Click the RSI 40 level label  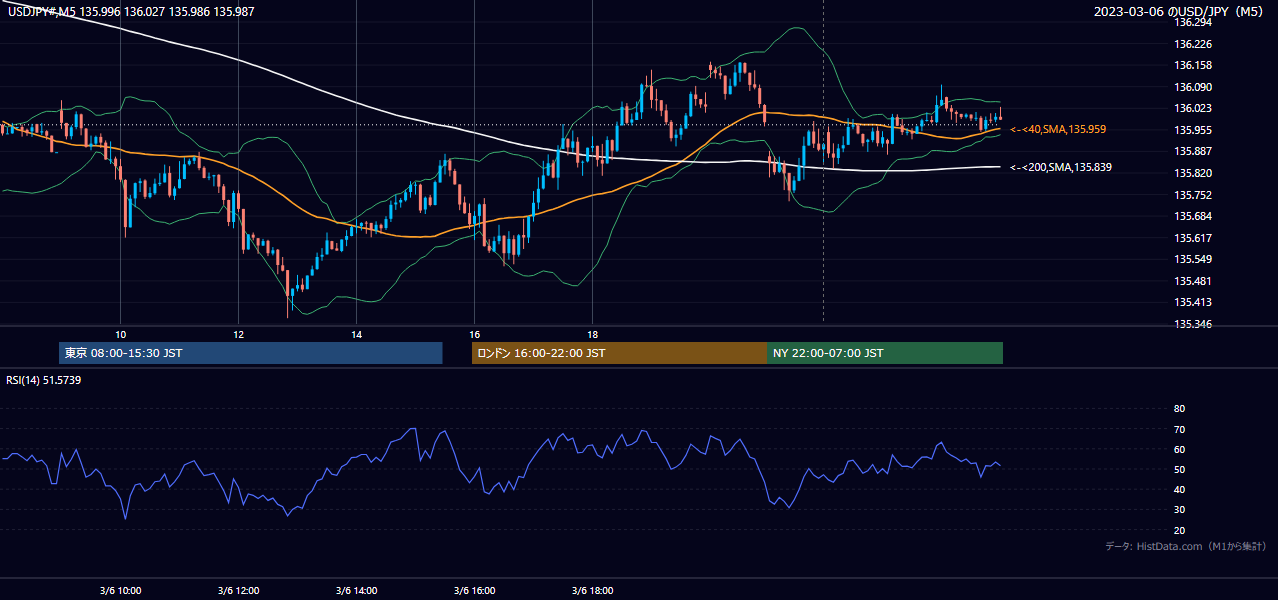click(x=1179, y=489)
